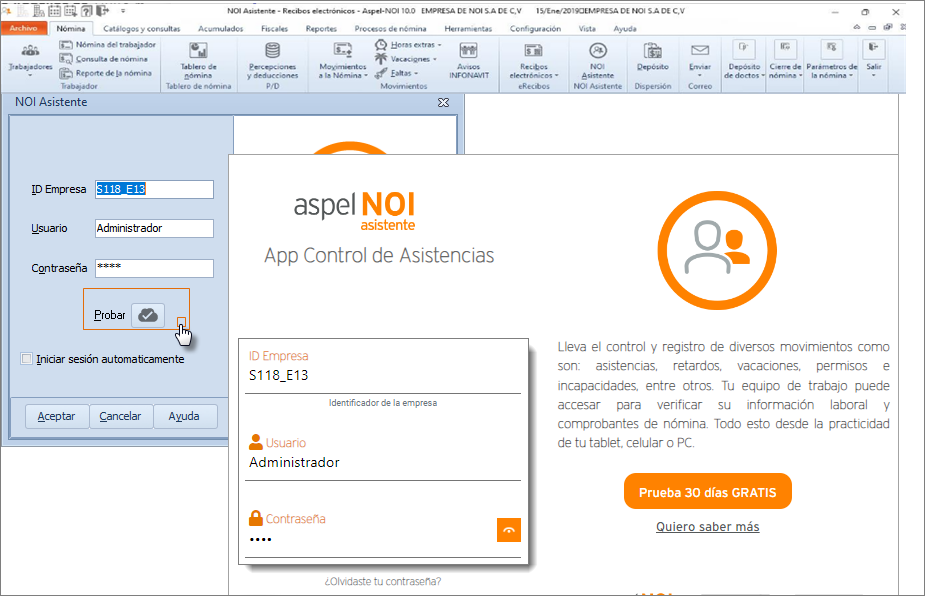Open the Procesos de nómina tab

pyautogui.click(x=389, y=29)
